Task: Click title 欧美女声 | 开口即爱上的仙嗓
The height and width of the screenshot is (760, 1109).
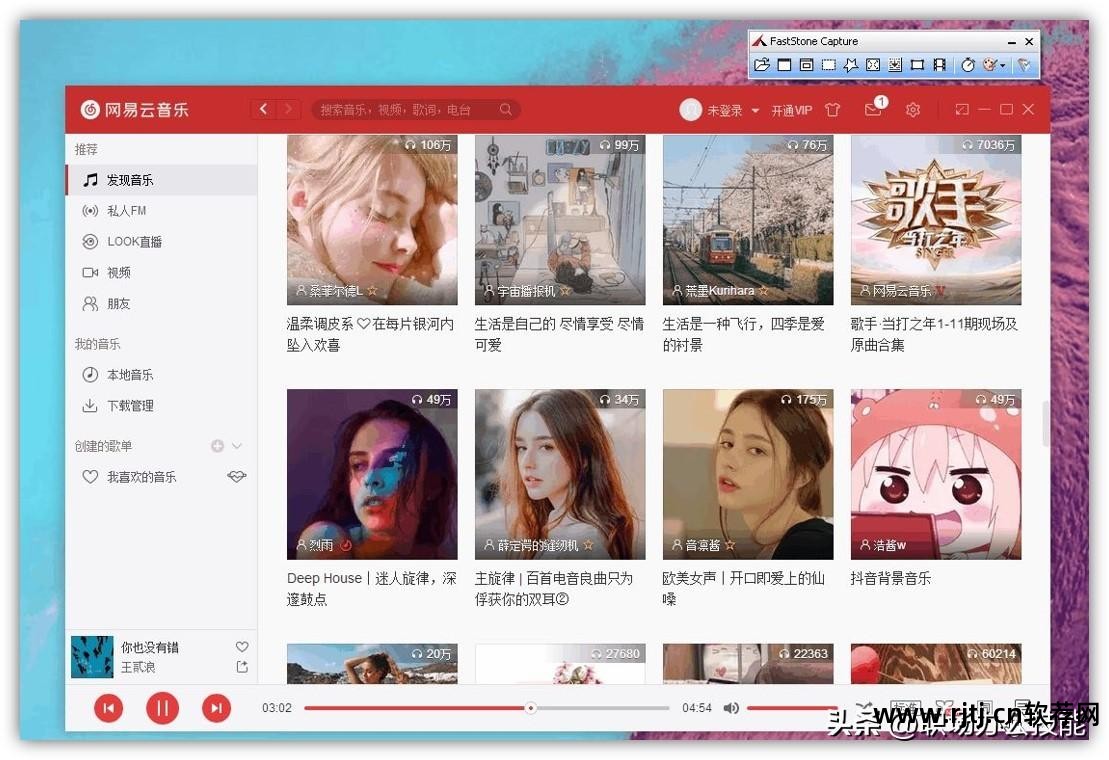Action: tap(743, 588)
